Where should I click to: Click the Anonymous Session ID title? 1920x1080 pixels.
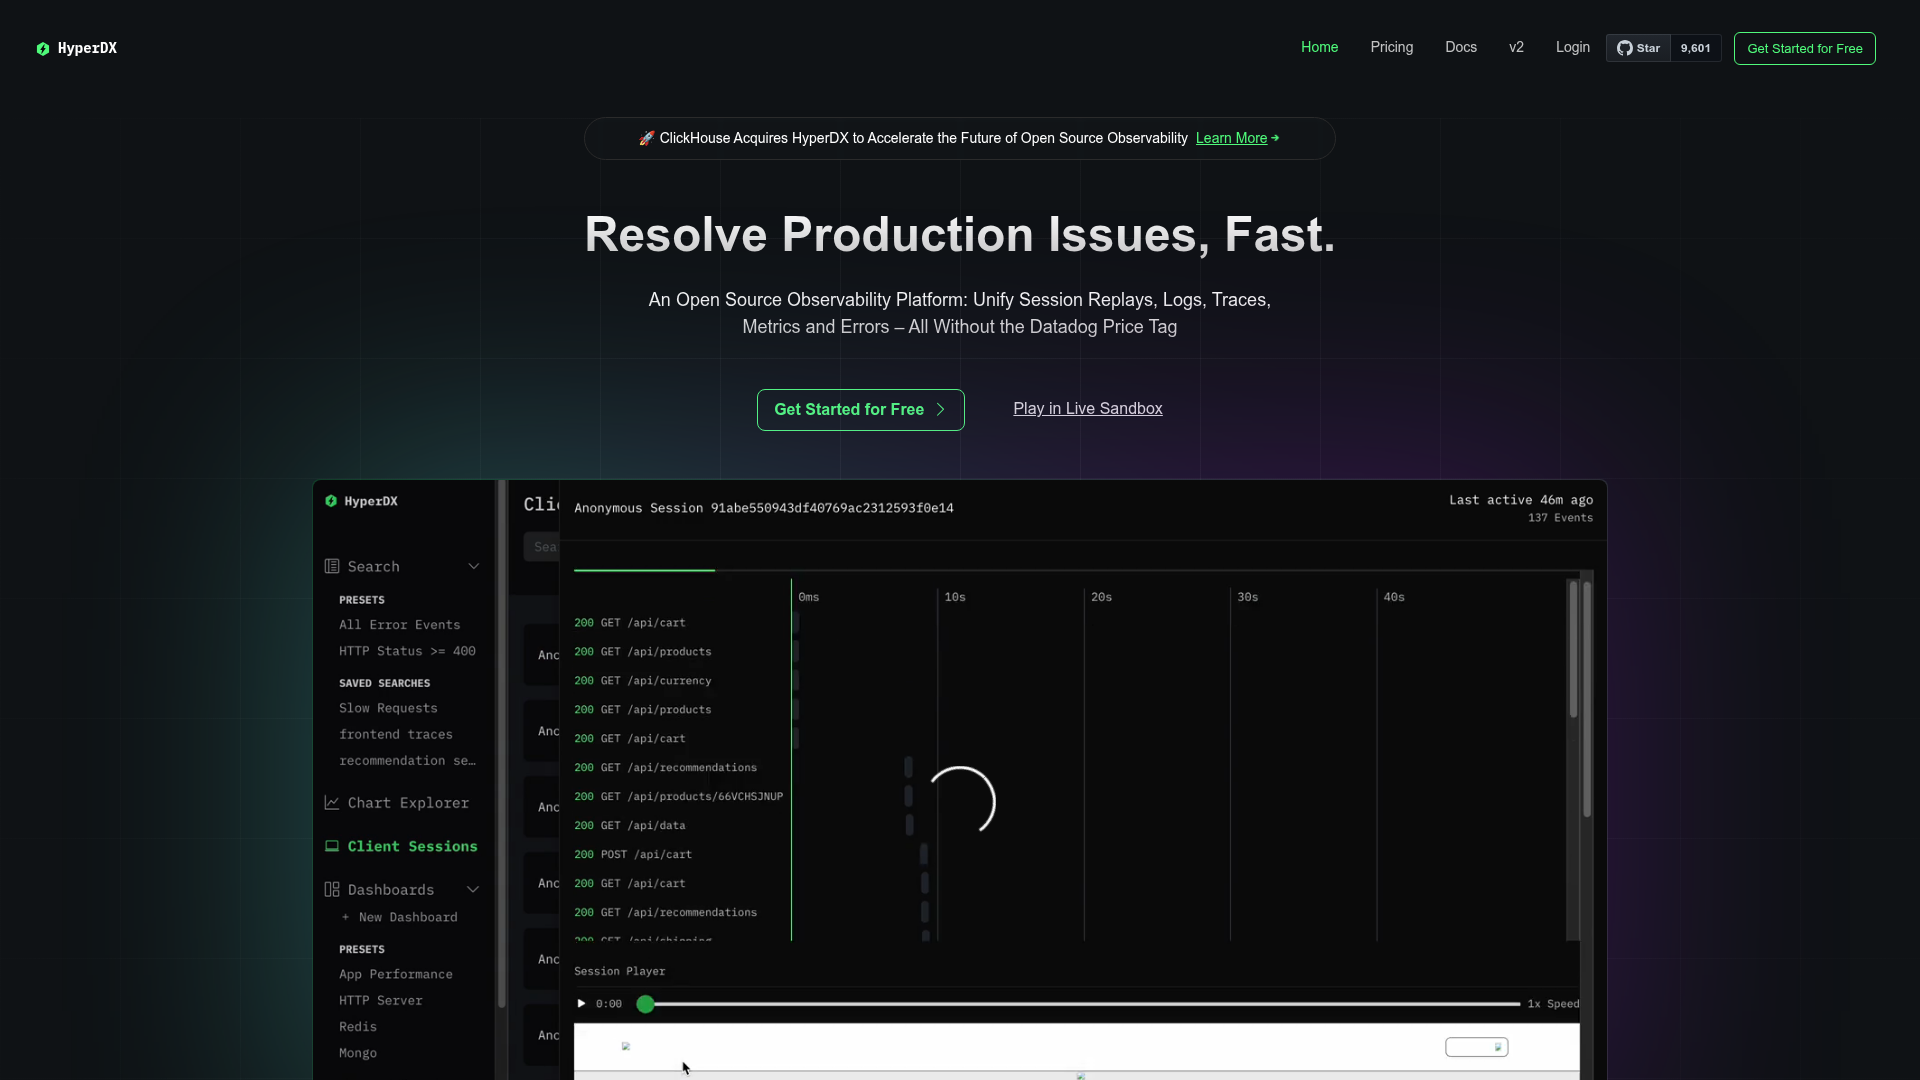click(763, 508)
